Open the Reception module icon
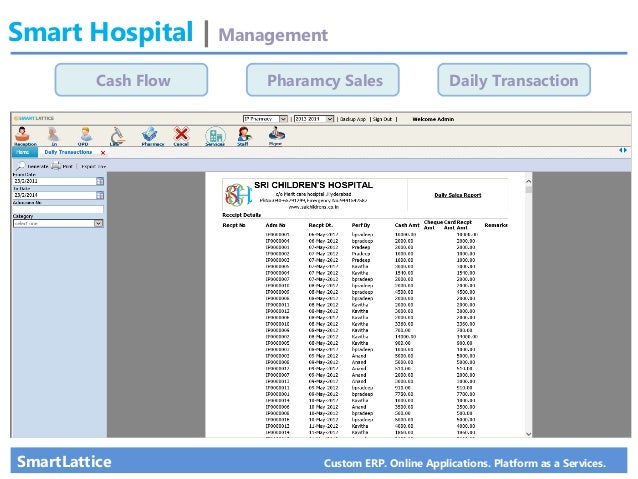The height and width of the screenshot is (479, 638). tap(24, 135)
